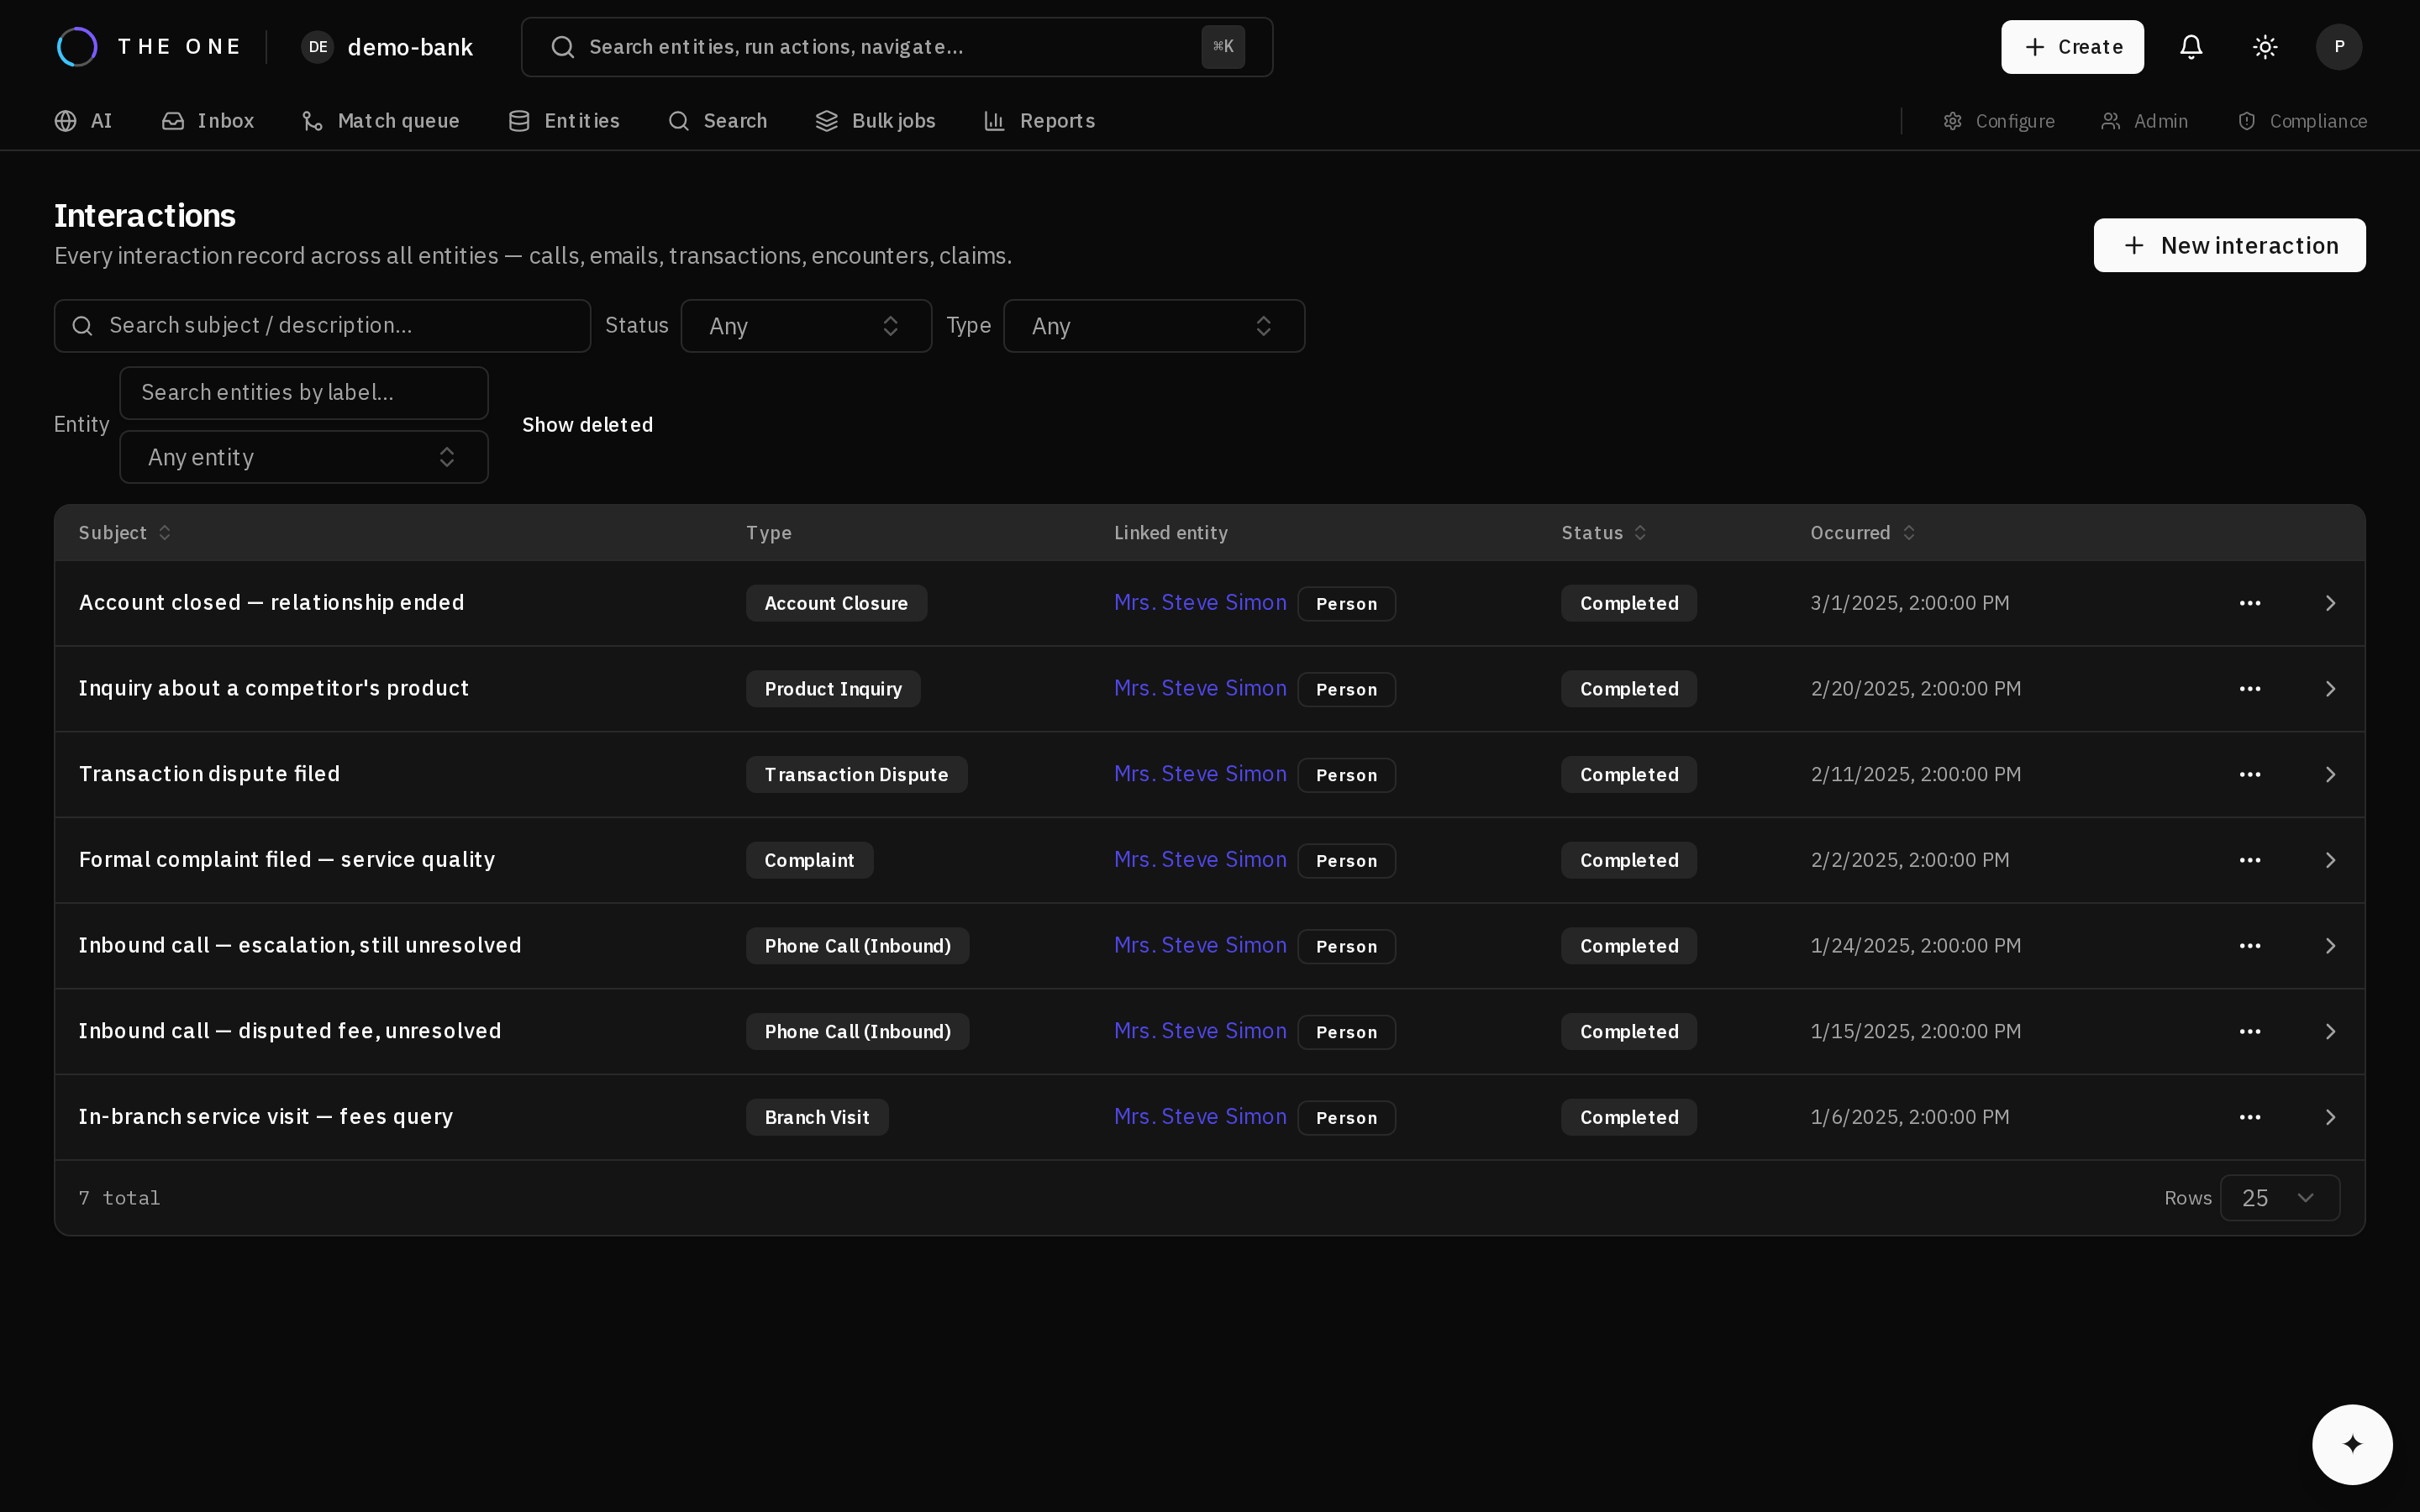Expand the Transaction dispute filed row chevron

[2330, 774]
